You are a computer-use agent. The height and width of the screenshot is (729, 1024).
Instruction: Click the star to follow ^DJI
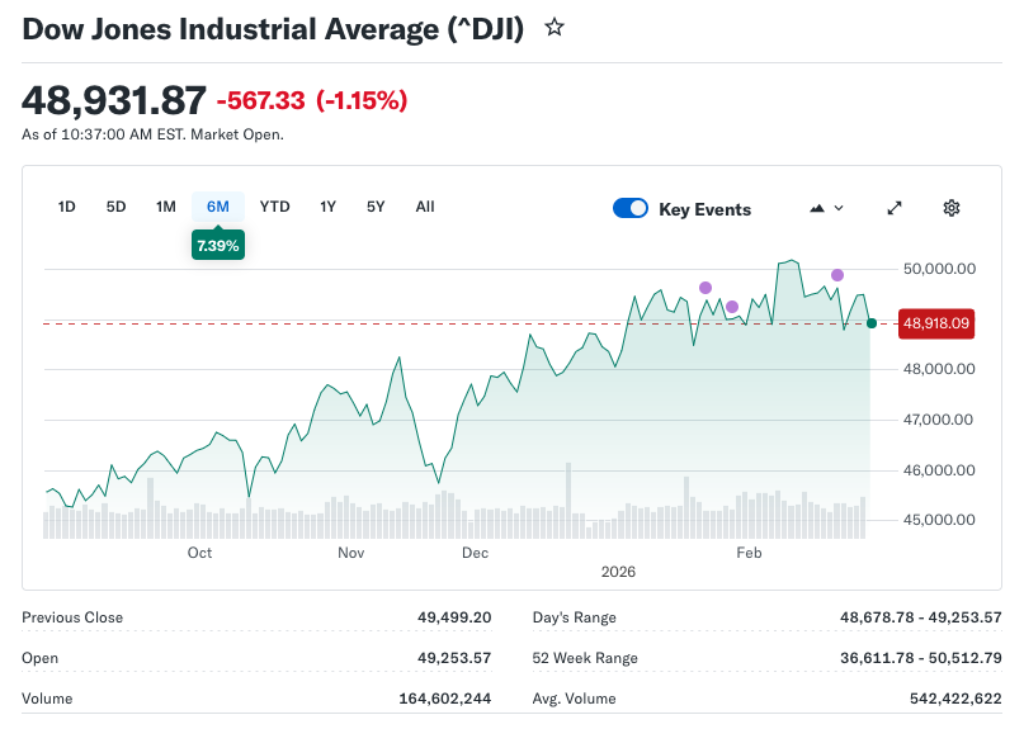tap(554, 27)
